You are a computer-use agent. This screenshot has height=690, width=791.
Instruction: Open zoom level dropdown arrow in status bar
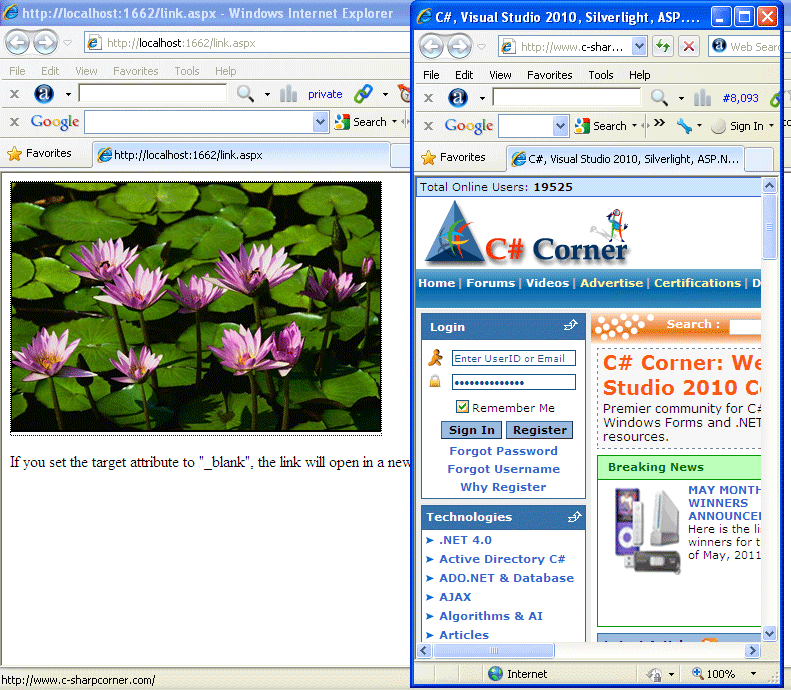coord(753,673)
